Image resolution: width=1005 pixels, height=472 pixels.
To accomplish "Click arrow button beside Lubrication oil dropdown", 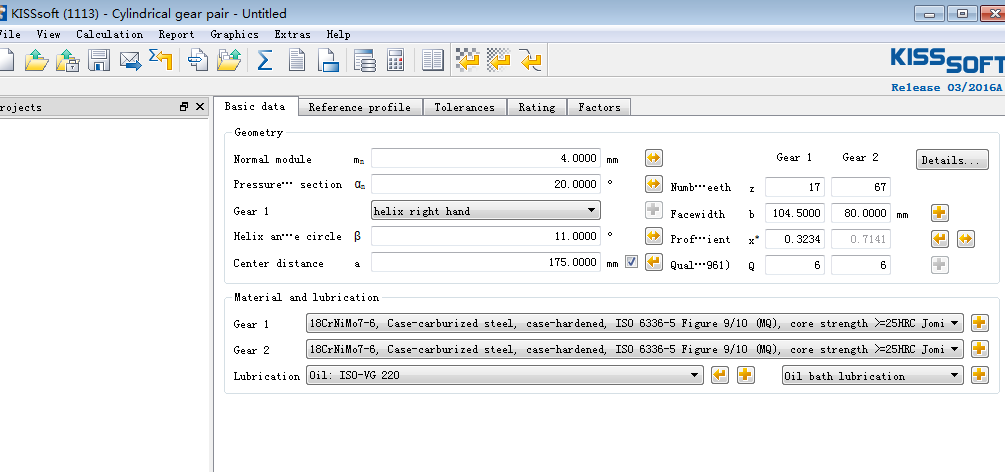I will (x=720, y=375).
